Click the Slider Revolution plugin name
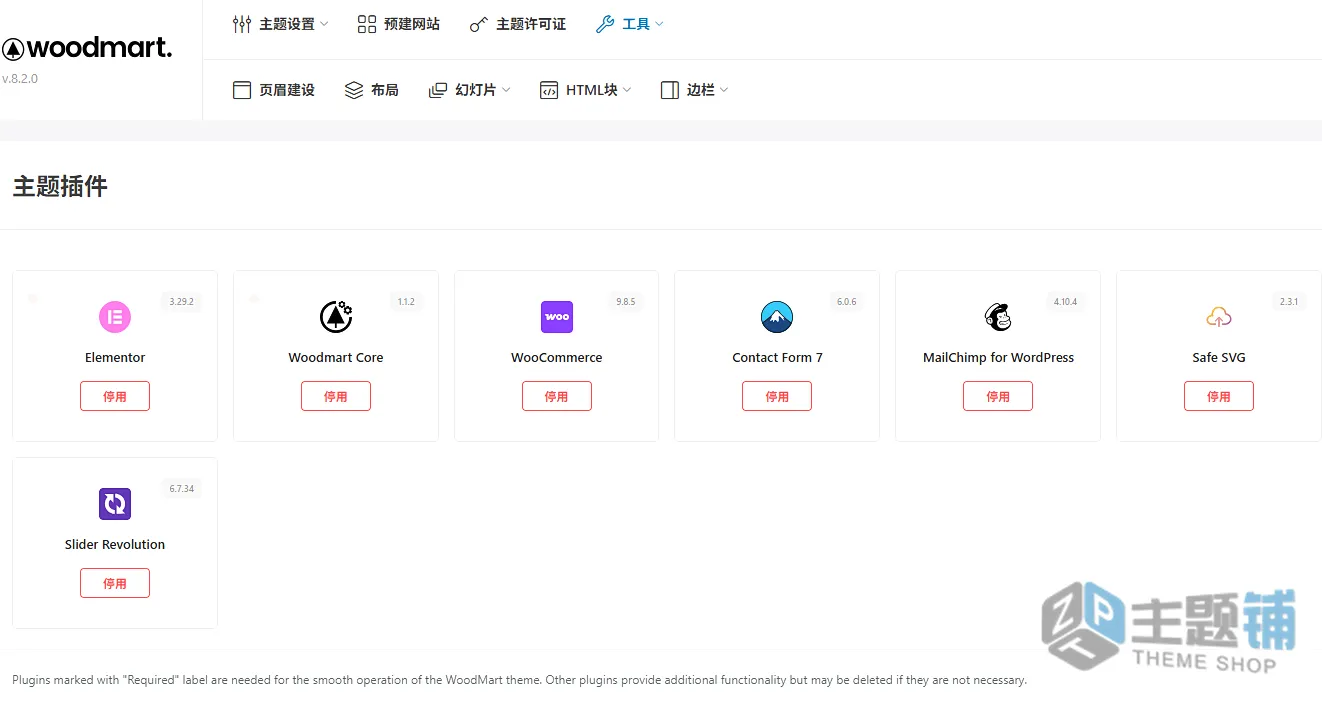This screenshot has width=1322, height=701. click(115, 544)
